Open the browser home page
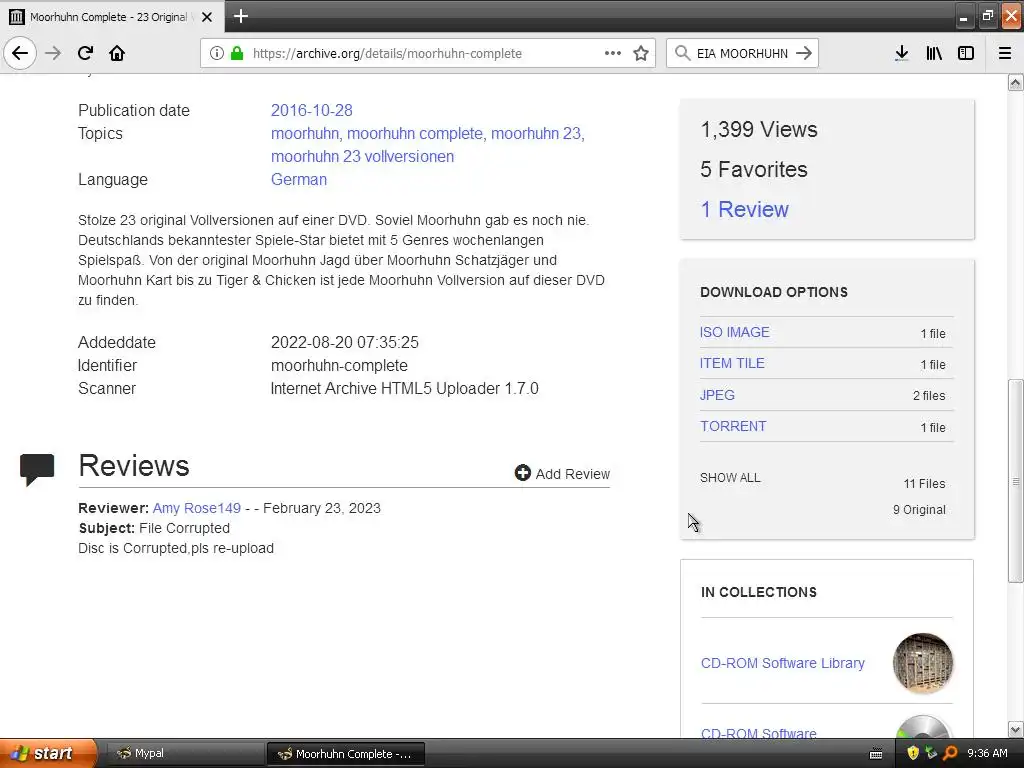 [x=117, y=53]
